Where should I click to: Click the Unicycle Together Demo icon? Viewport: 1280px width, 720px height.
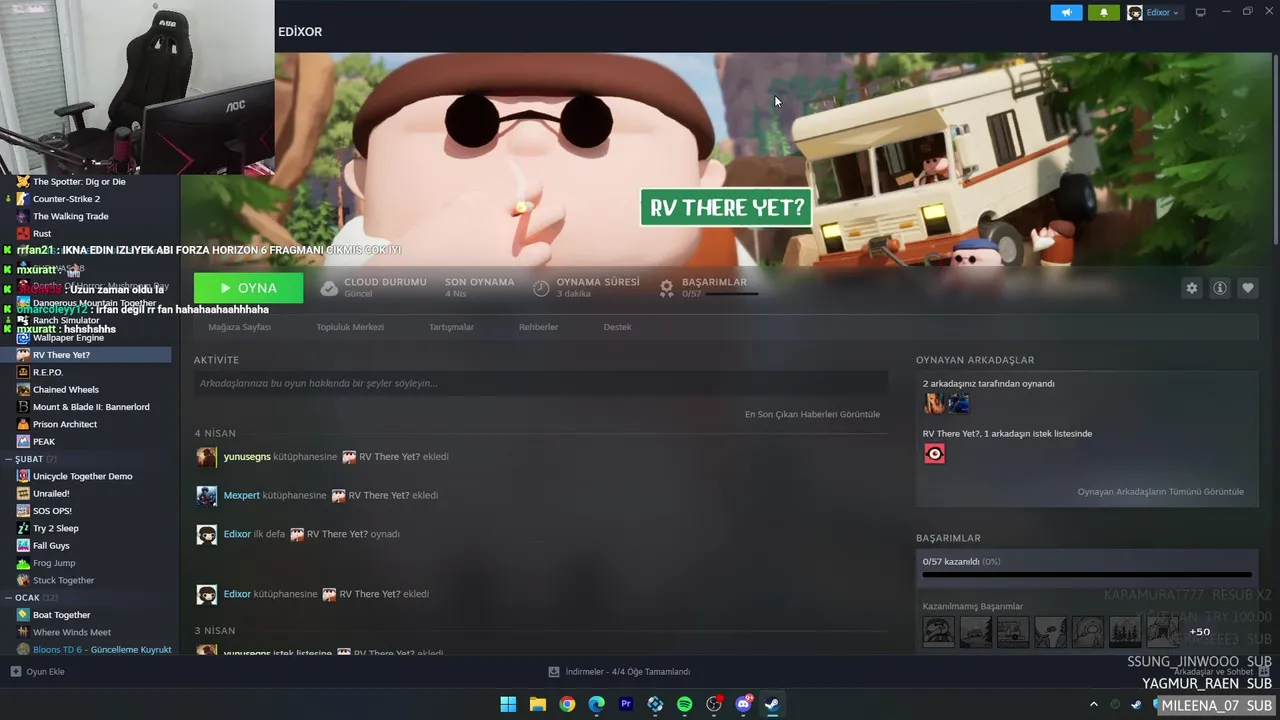click(x=23, y=476)
